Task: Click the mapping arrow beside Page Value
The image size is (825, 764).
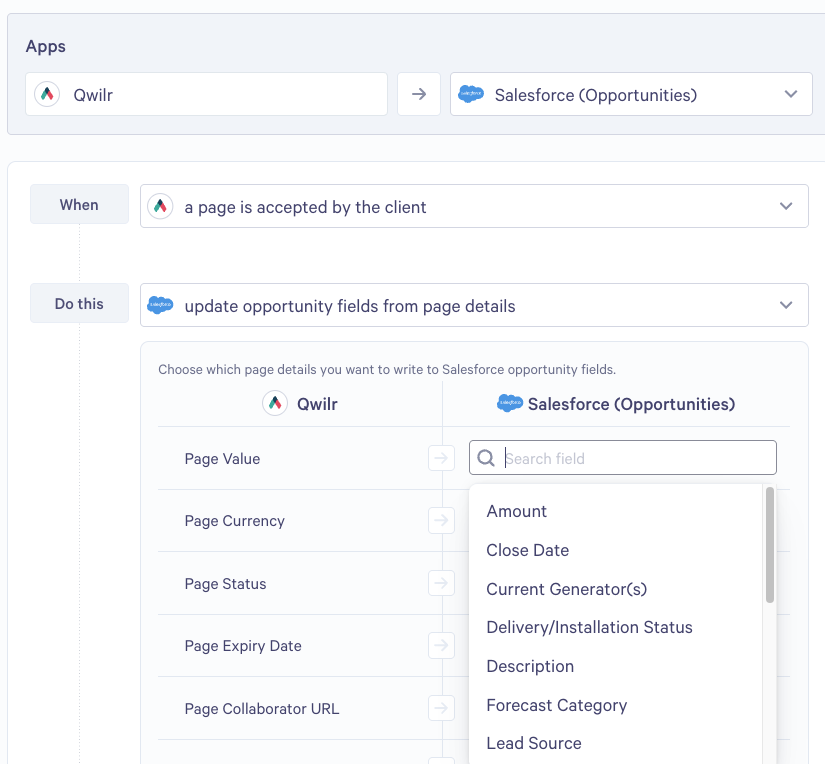Action: tap(441, 458)
